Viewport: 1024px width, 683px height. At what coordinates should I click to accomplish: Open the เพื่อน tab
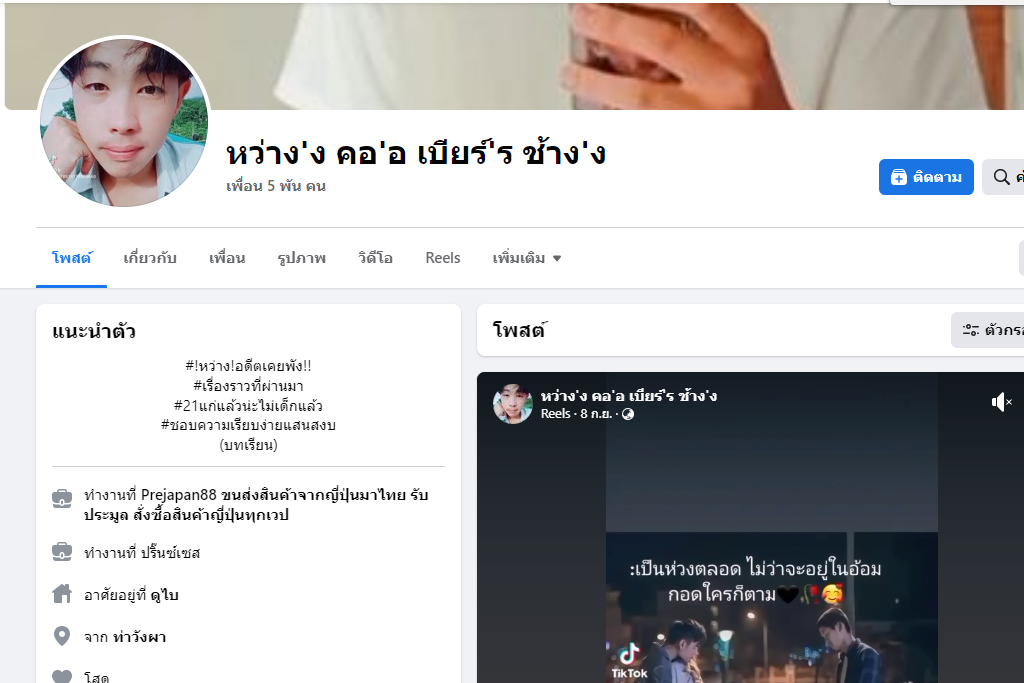pyautogui.click(x=227, y=258)
